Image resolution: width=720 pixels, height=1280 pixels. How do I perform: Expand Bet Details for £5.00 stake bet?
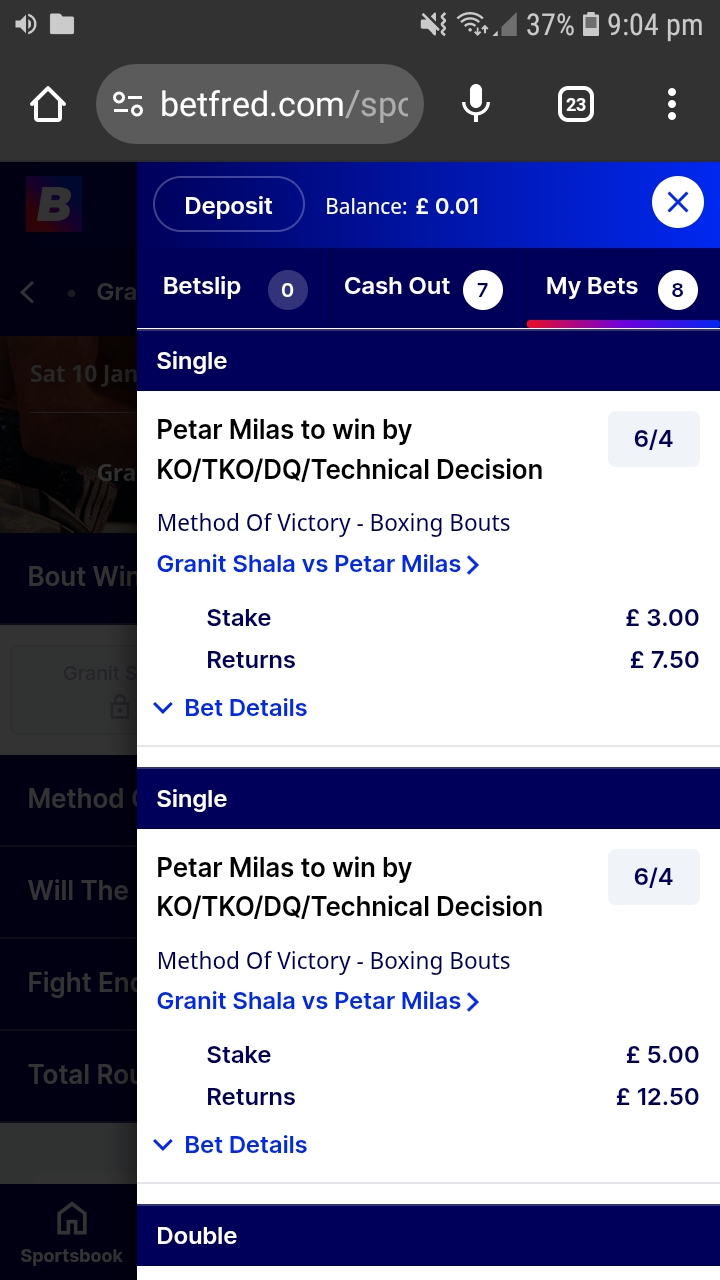231,1145
